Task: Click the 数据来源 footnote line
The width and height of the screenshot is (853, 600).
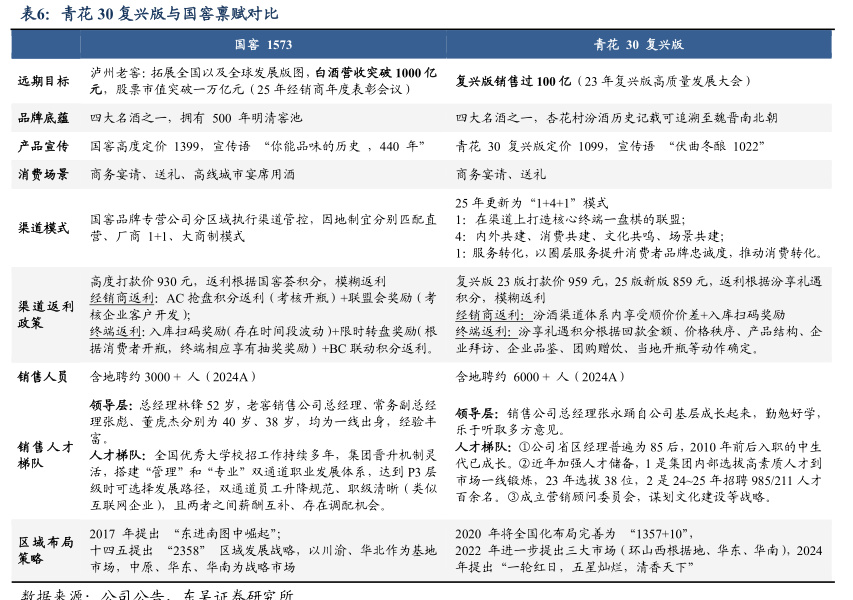Action: point(157,593)
